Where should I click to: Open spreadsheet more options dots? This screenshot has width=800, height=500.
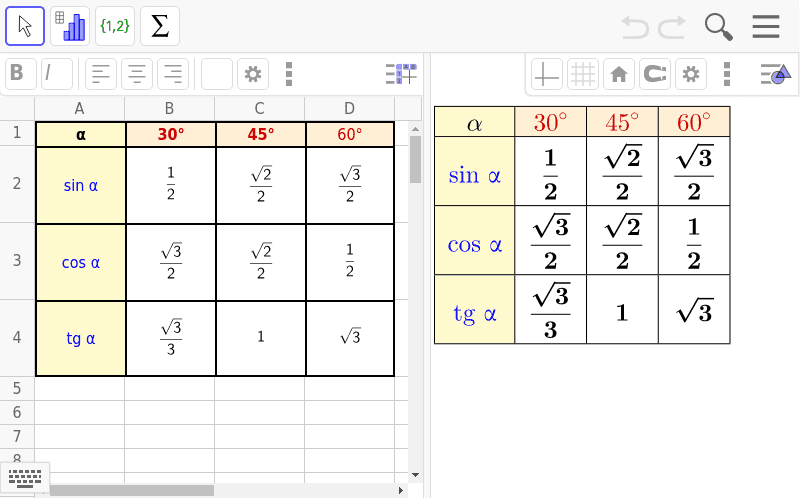point(289,74)
